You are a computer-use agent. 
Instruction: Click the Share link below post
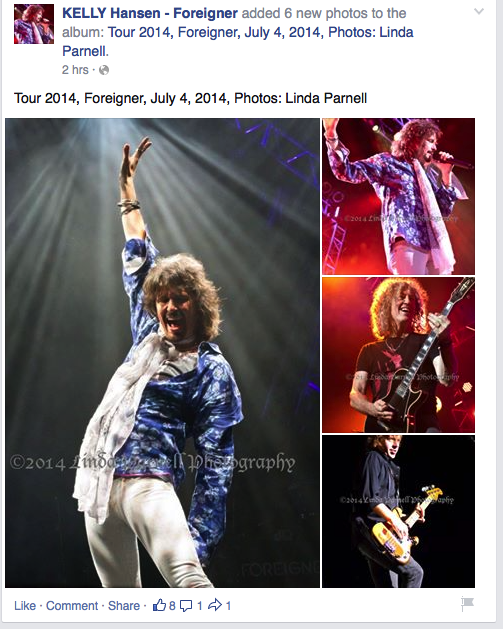pyautogui.click(x=124, y=606)
